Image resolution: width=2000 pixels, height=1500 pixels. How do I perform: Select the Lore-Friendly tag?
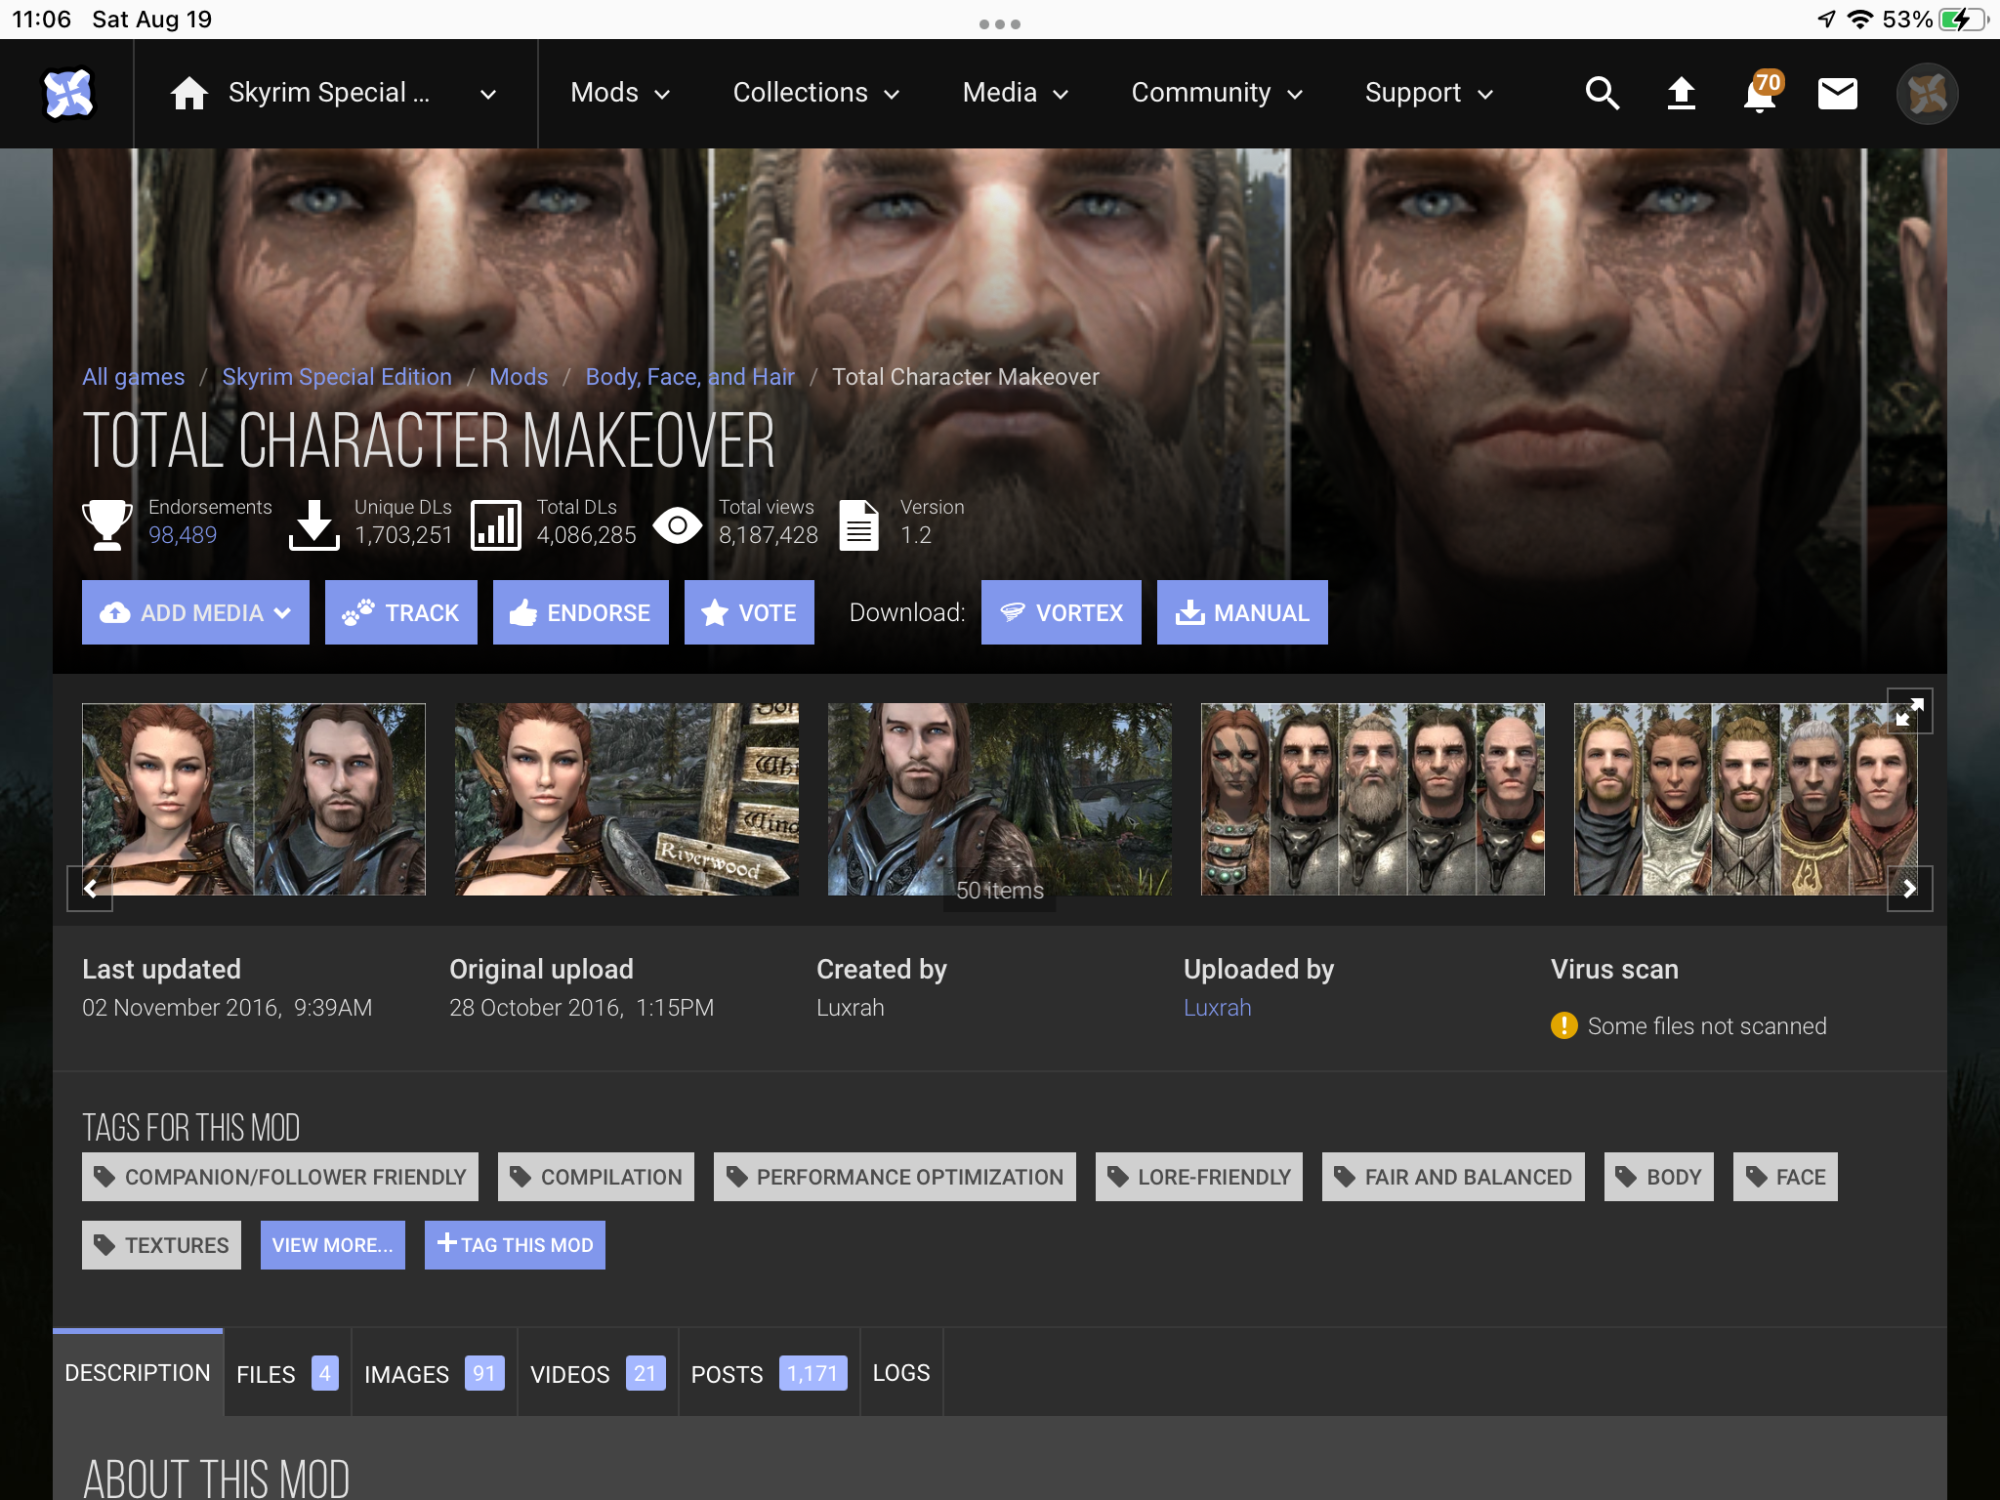point(1198,1176)
